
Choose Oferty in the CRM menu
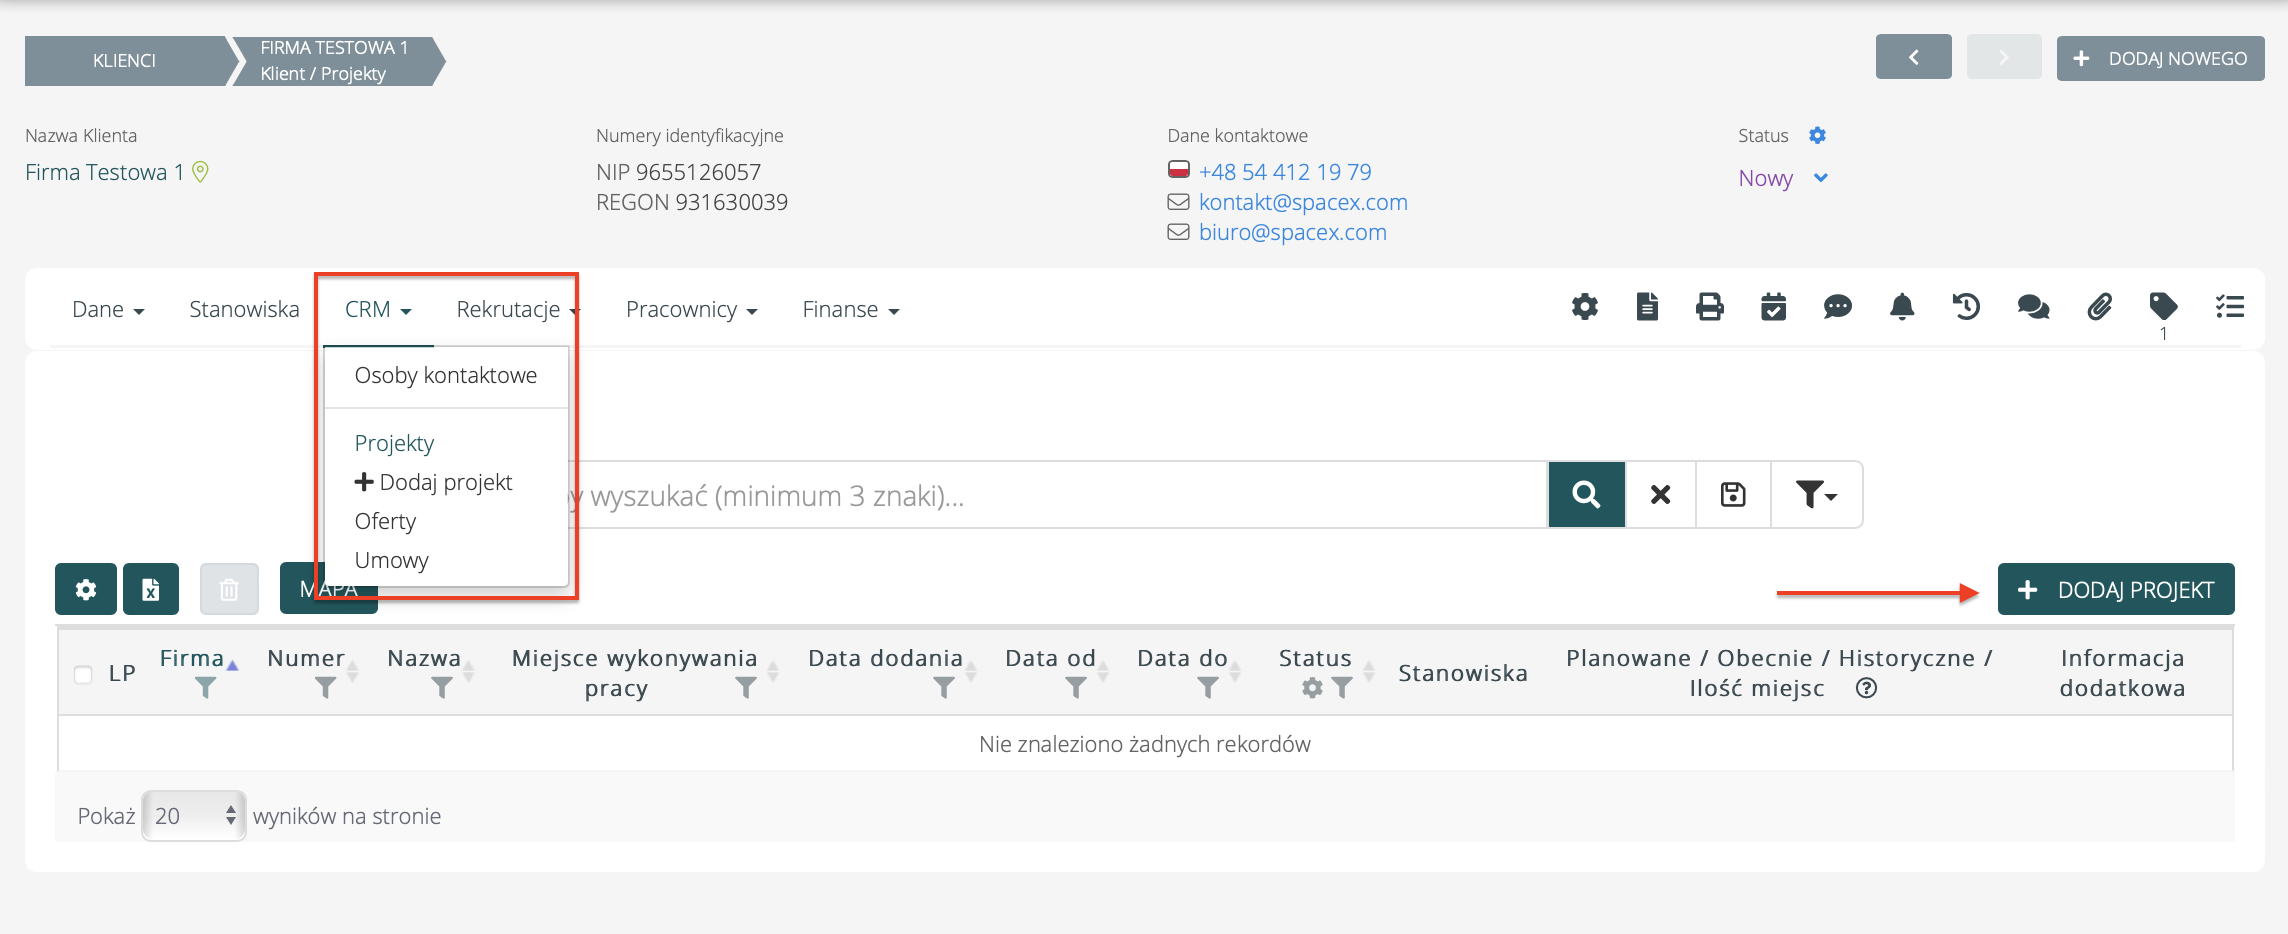[x=385, y=521]
